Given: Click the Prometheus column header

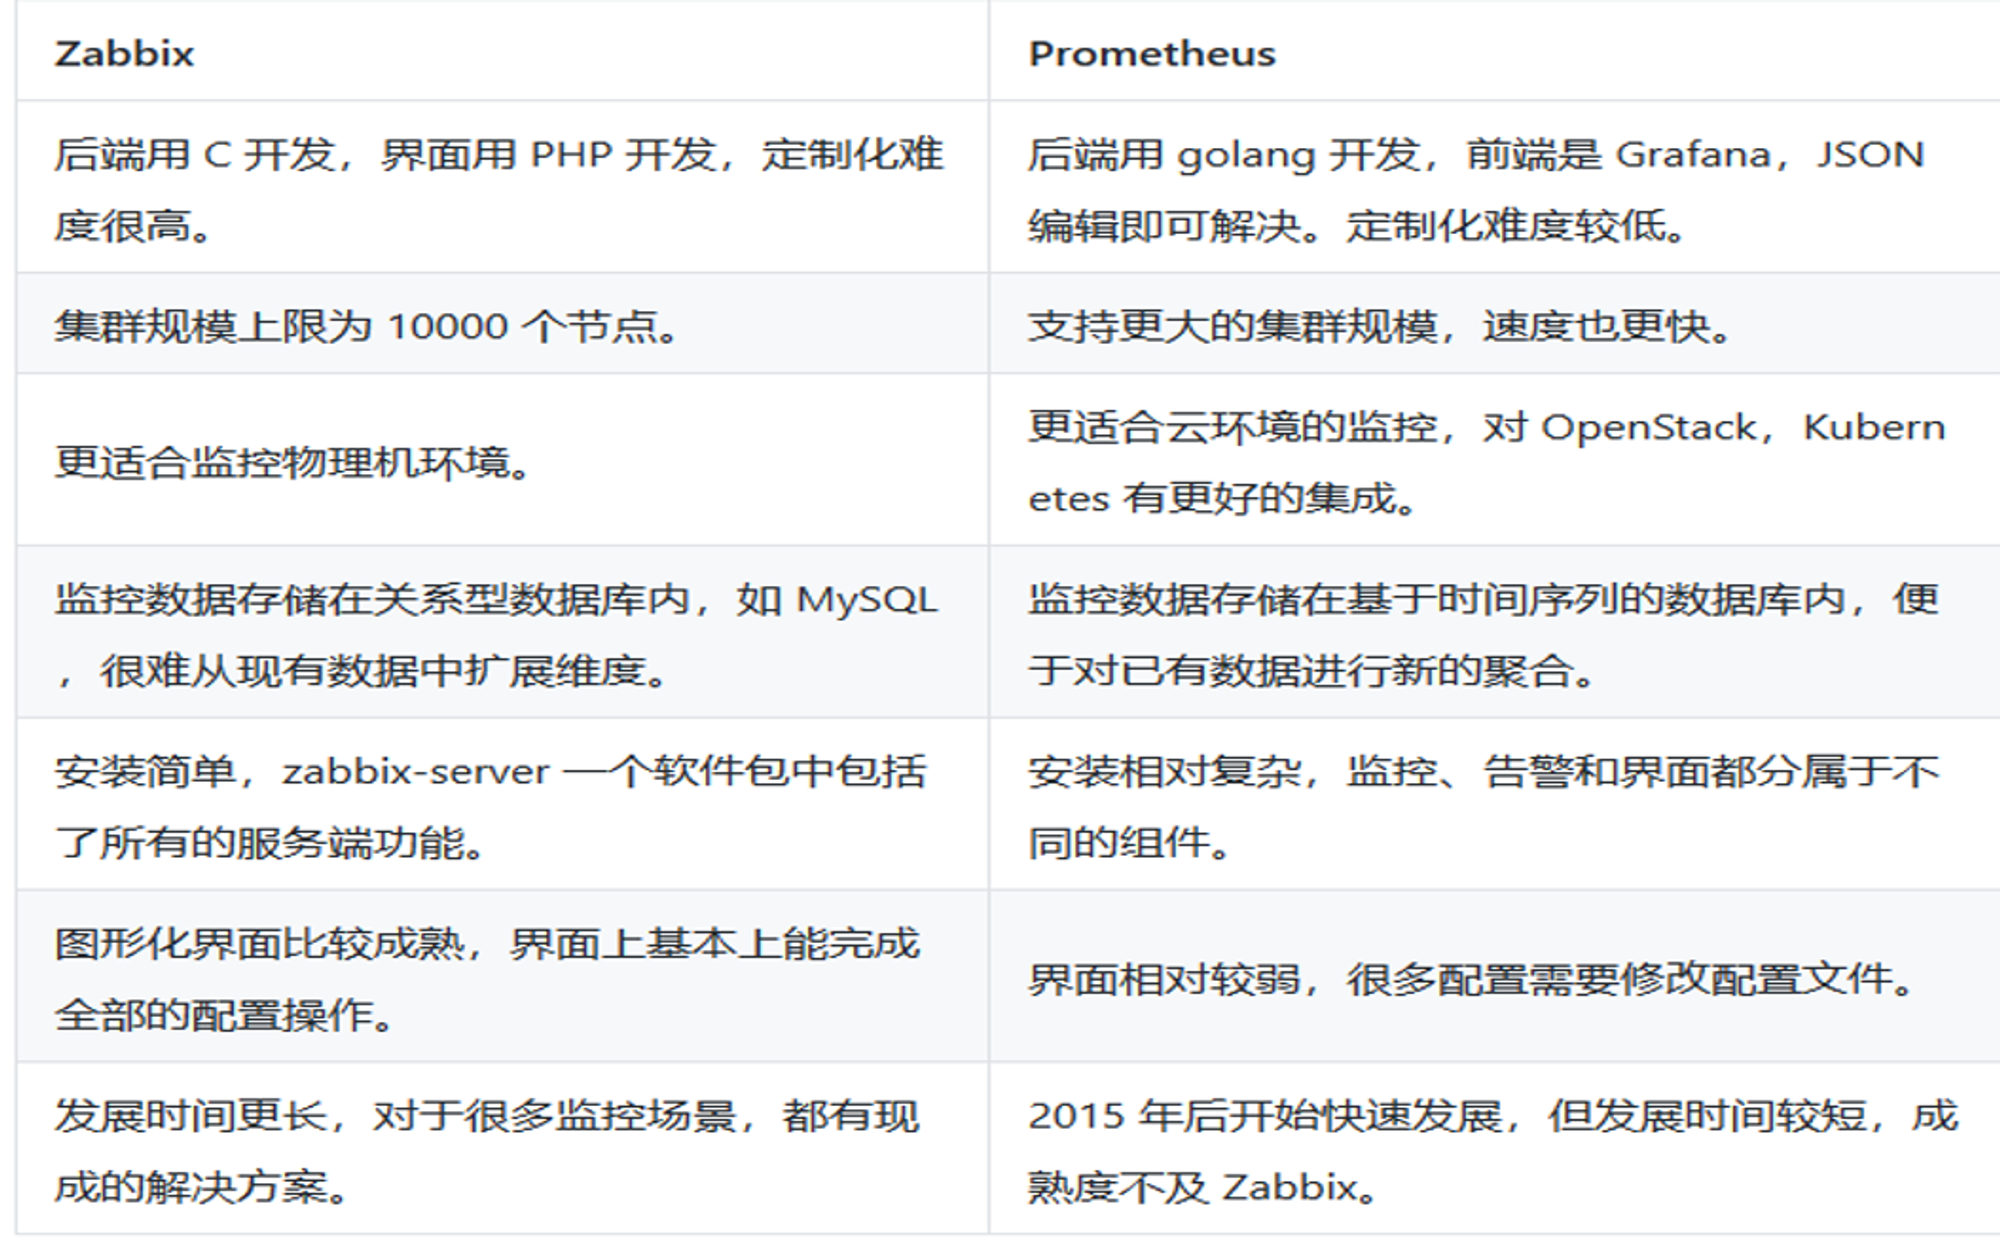Looking at the screenshot, I should (1152, 53).
